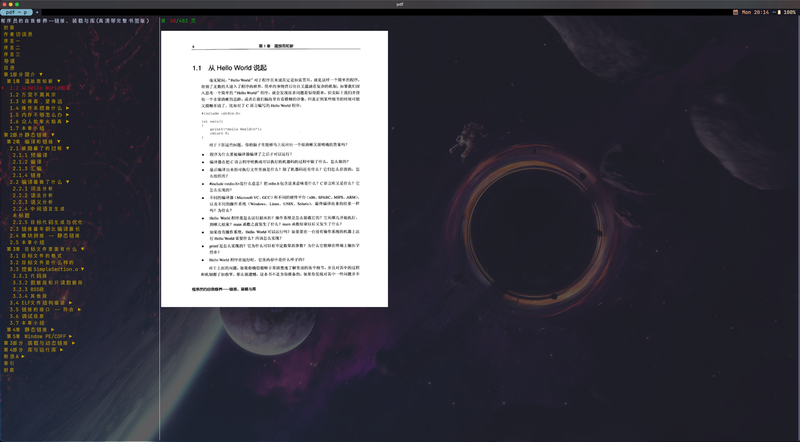The image size is (800, 442).
Task: Jump to section 2.2.1 词法分析
Action: pos(33,188)
